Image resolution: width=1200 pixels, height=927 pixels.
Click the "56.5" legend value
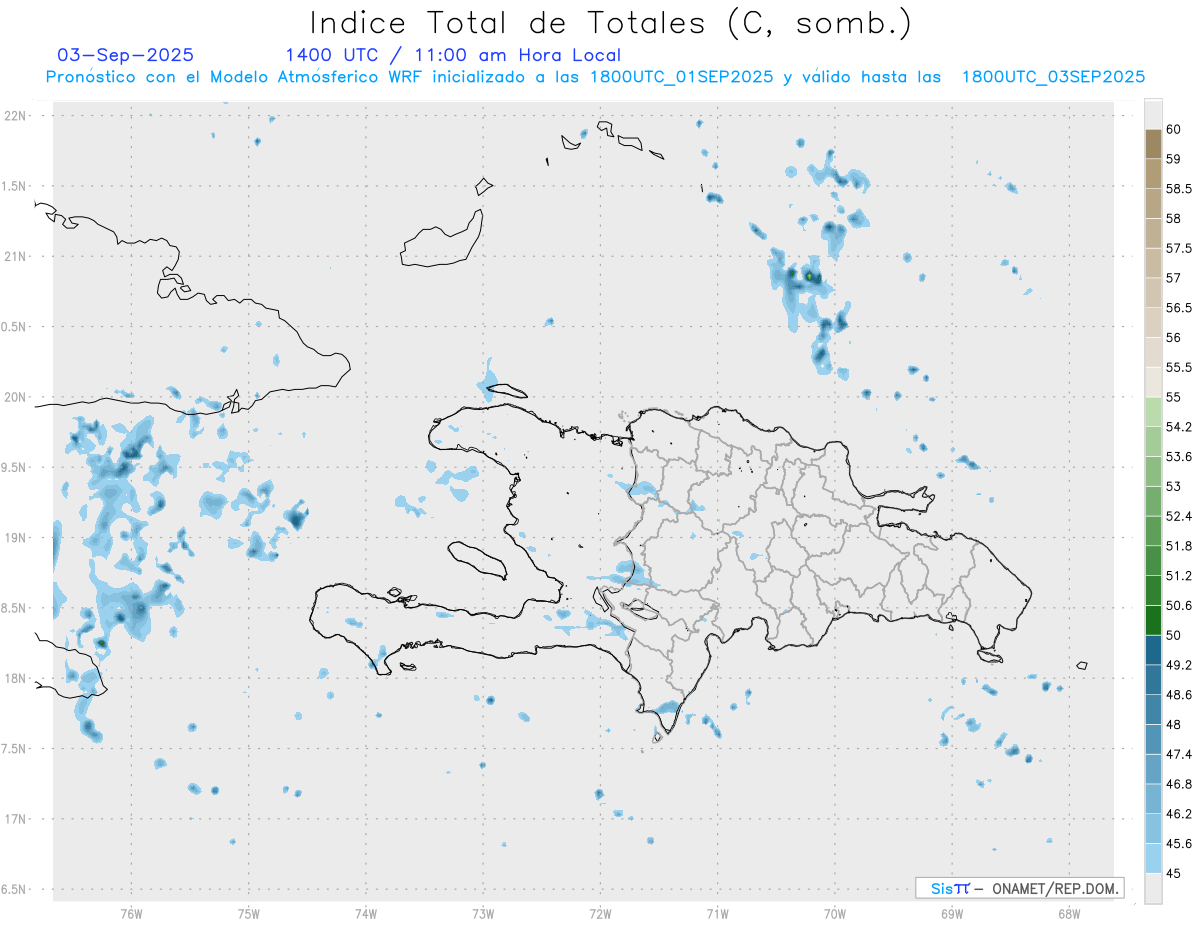point(1178,308)
